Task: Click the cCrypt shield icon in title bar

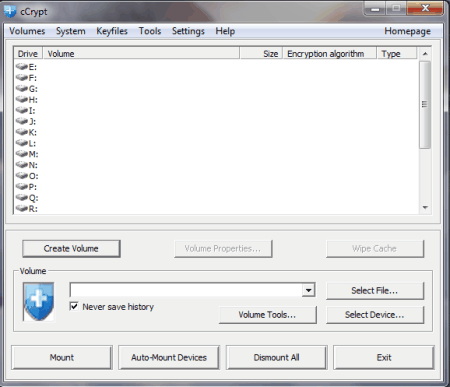Action: pyautogui.click(x=10, y=11)
